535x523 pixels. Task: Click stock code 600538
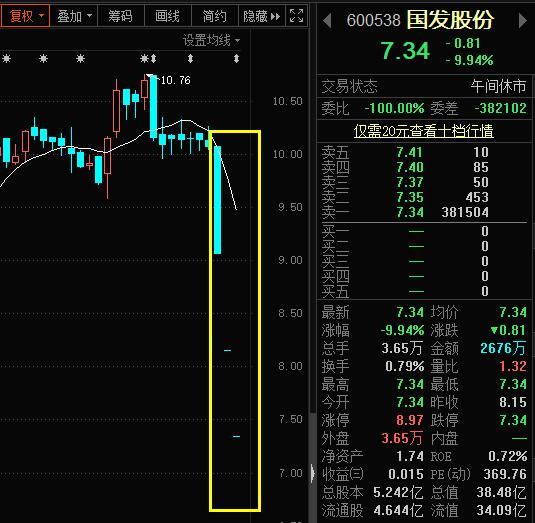(374, 20)
